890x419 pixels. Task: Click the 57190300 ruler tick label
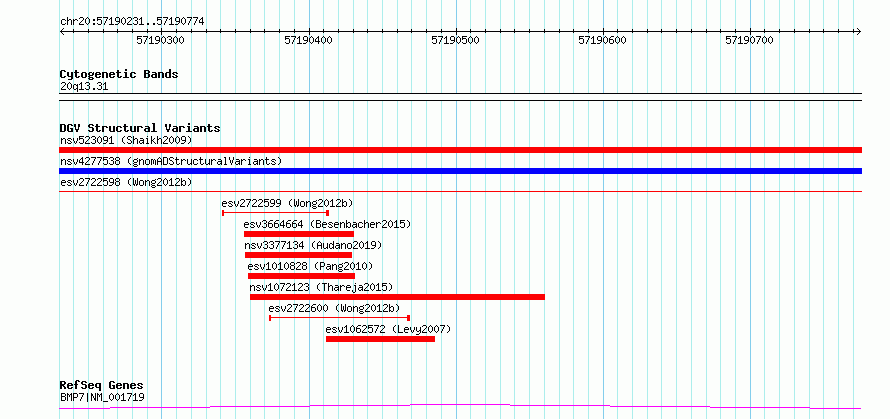pyautogui.click(x=161, y=40)
